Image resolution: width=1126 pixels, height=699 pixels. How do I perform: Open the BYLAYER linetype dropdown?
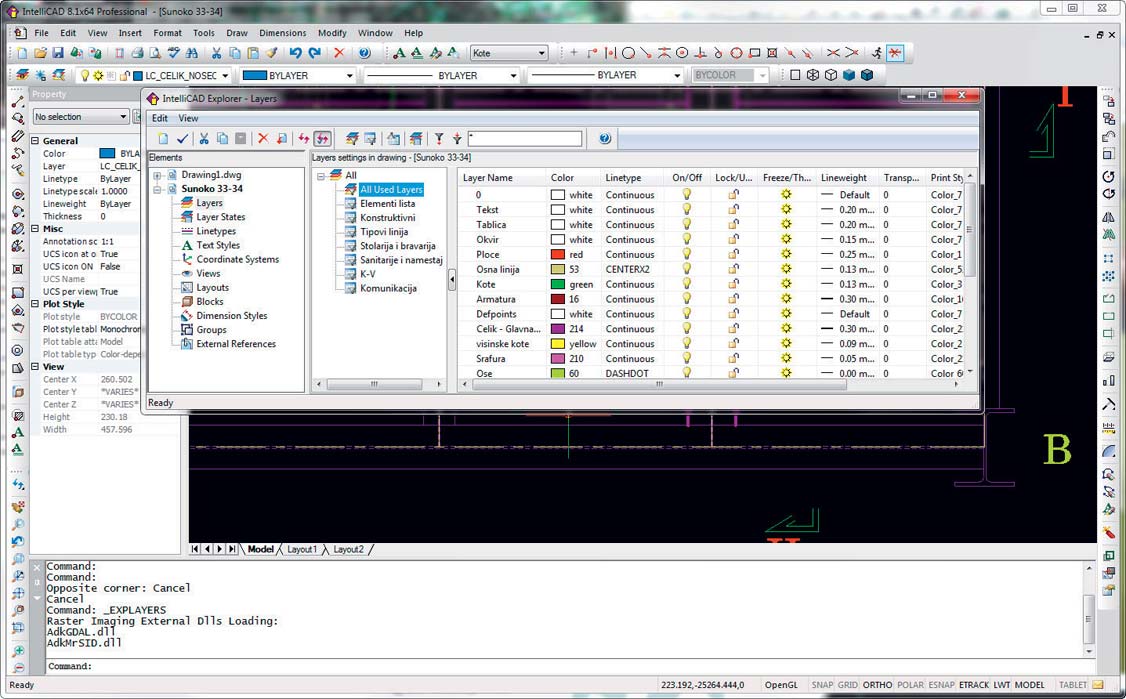[513, 75]
